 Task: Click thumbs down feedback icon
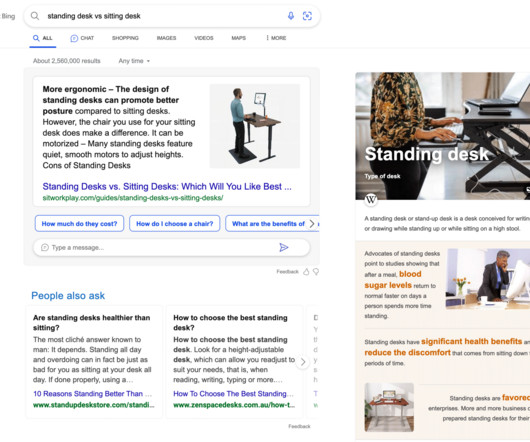[x=316, y=272]
